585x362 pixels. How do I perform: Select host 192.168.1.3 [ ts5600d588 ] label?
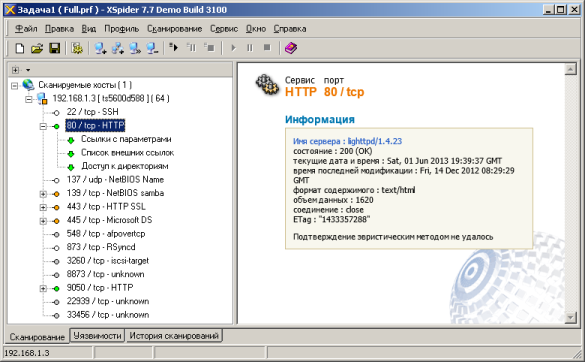coord(111,99)
